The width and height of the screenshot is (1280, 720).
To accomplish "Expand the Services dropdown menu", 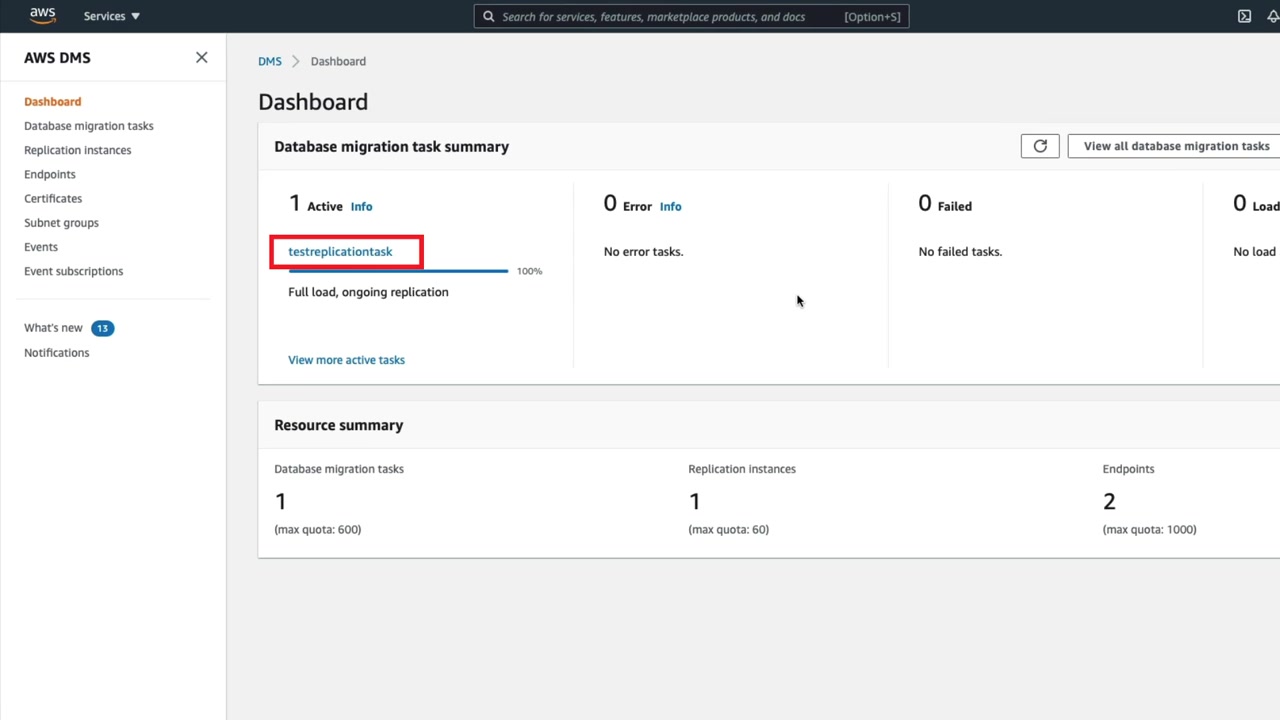I will pyautogui.click(x=112, y=16).
